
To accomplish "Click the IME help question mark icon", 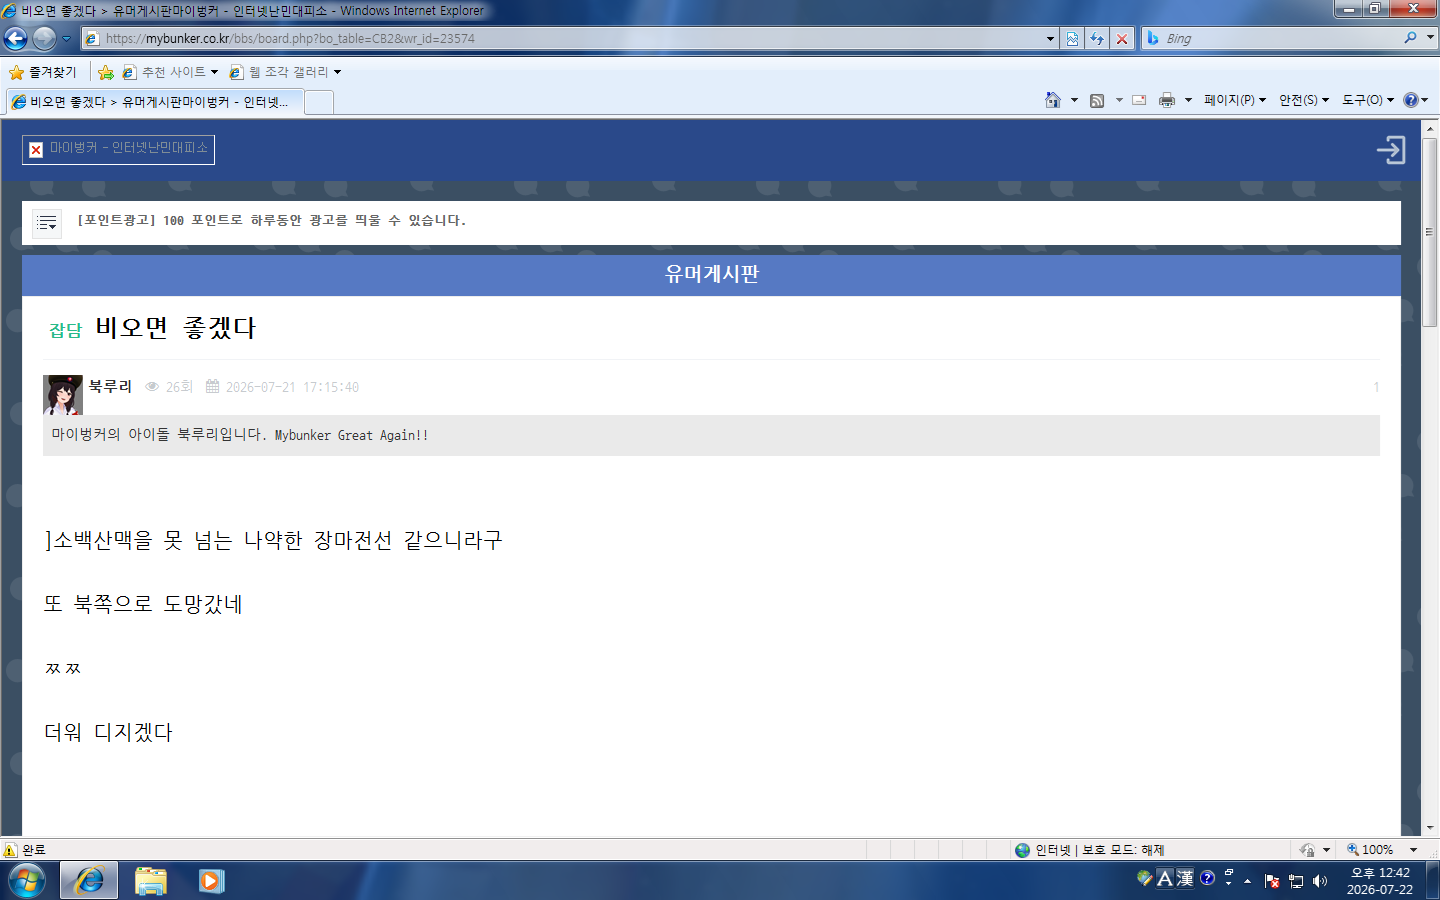I will click(1208, 878).
